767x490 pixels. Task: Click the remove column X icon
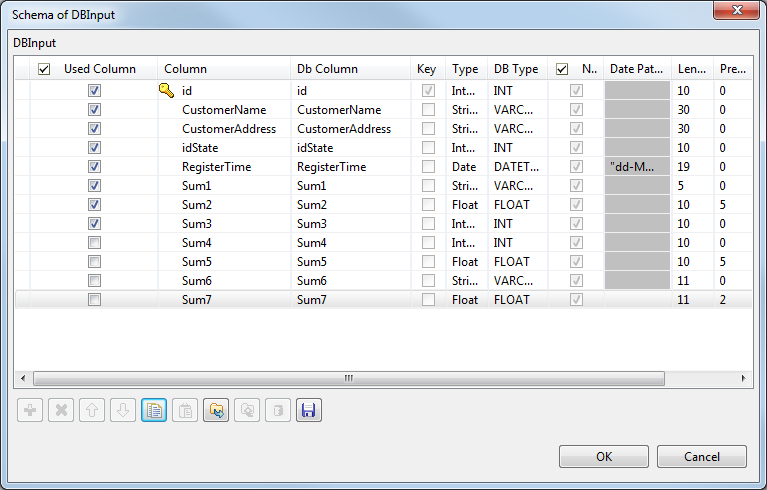(x=61, y=410)
